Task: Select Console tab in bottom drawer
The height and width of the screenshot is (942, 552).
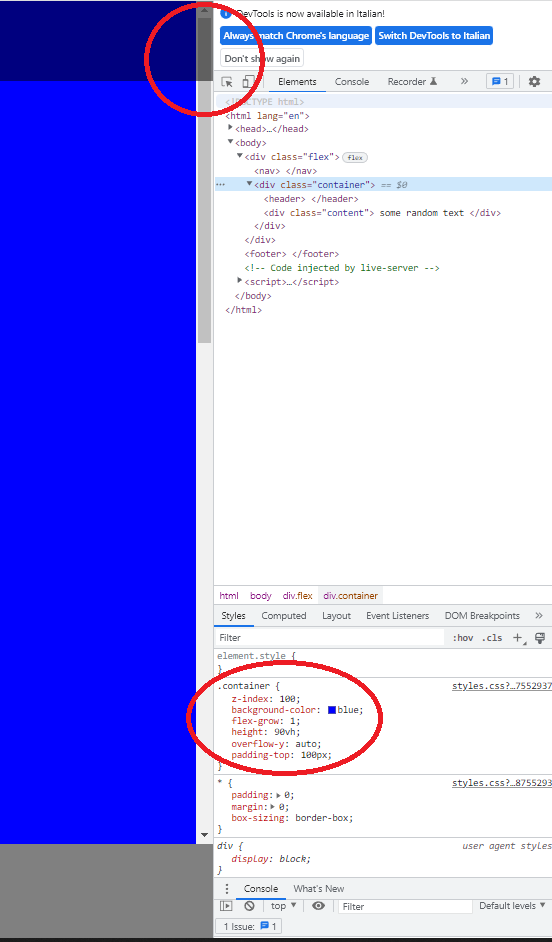Action: (261, 889)
